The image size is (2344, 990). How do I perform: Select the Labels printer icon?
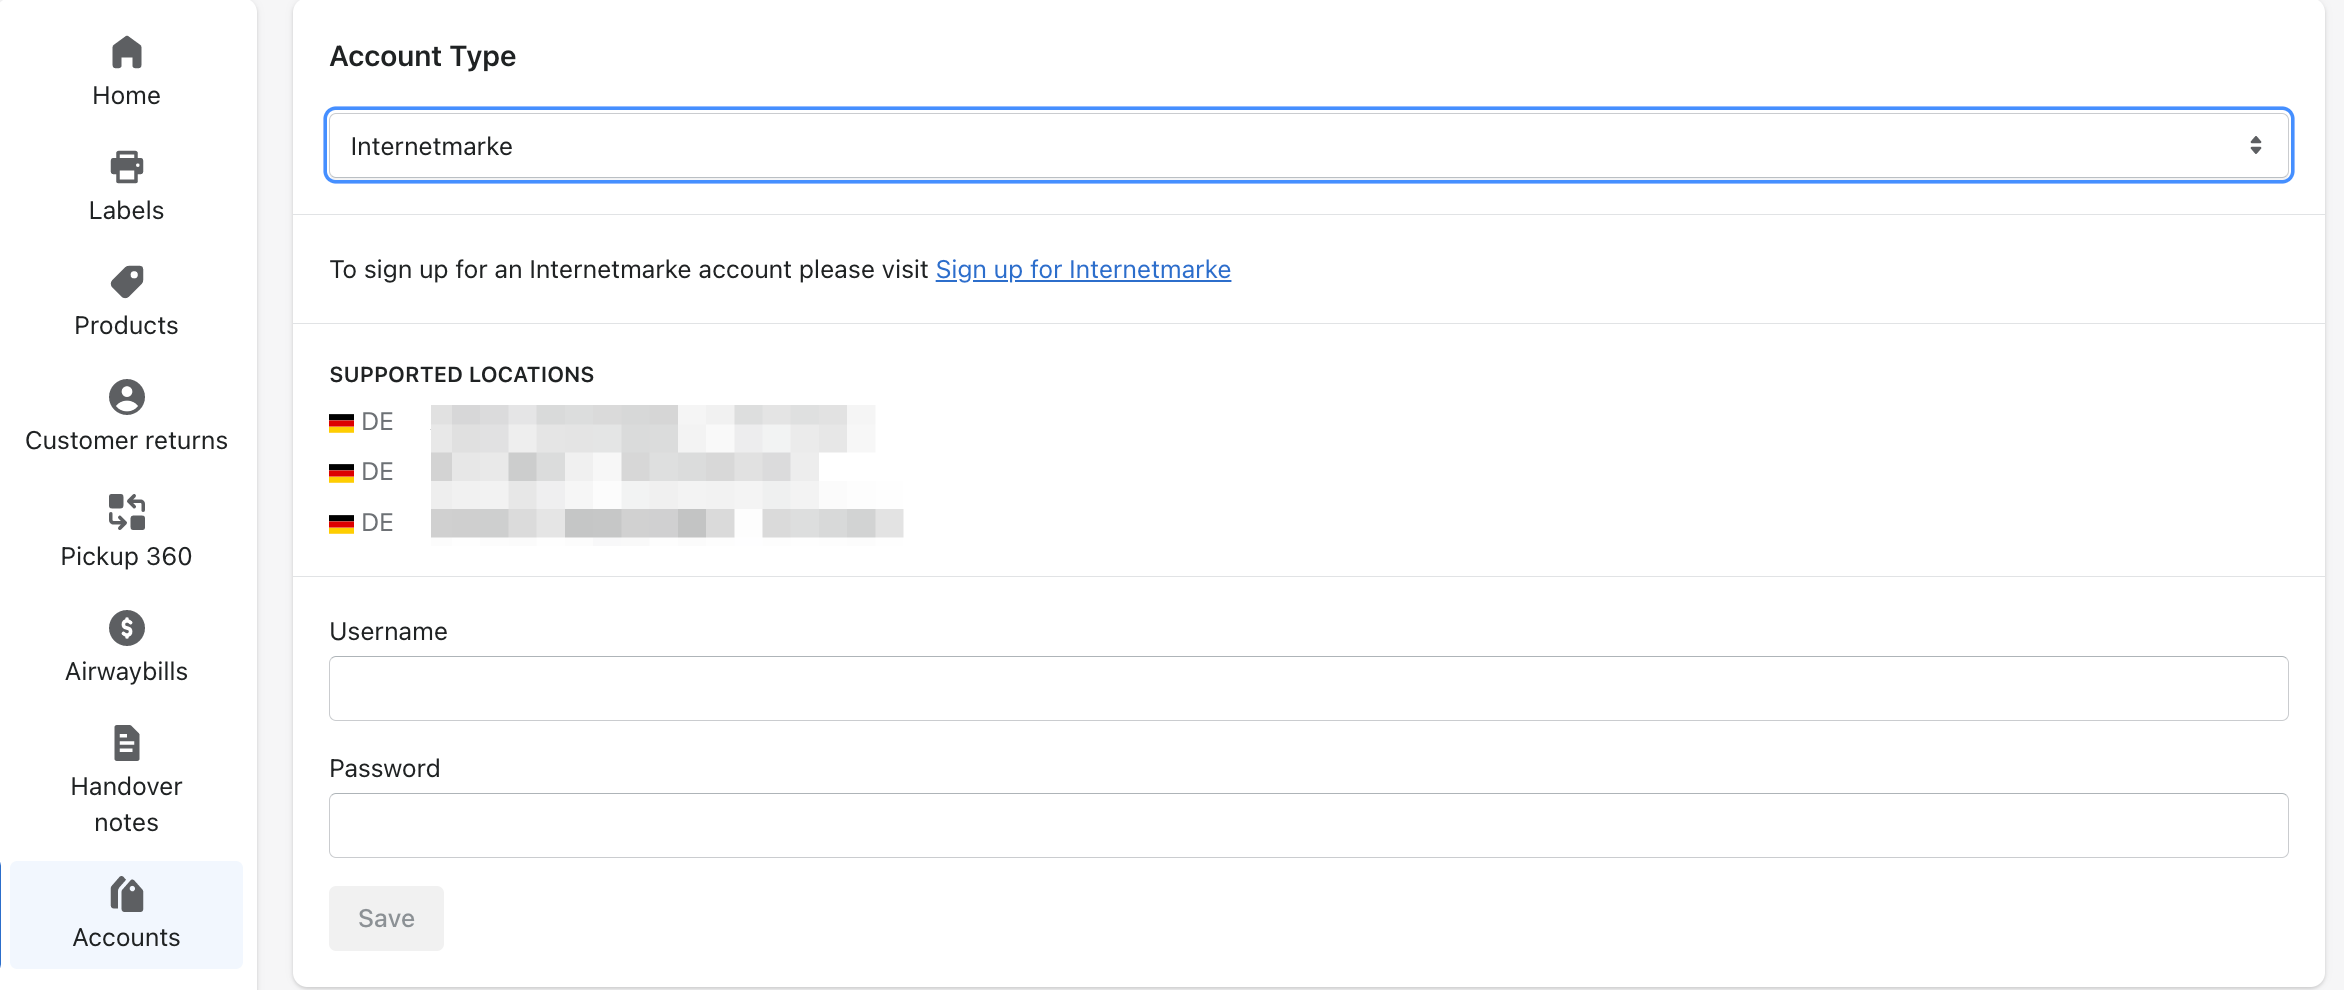127,167
